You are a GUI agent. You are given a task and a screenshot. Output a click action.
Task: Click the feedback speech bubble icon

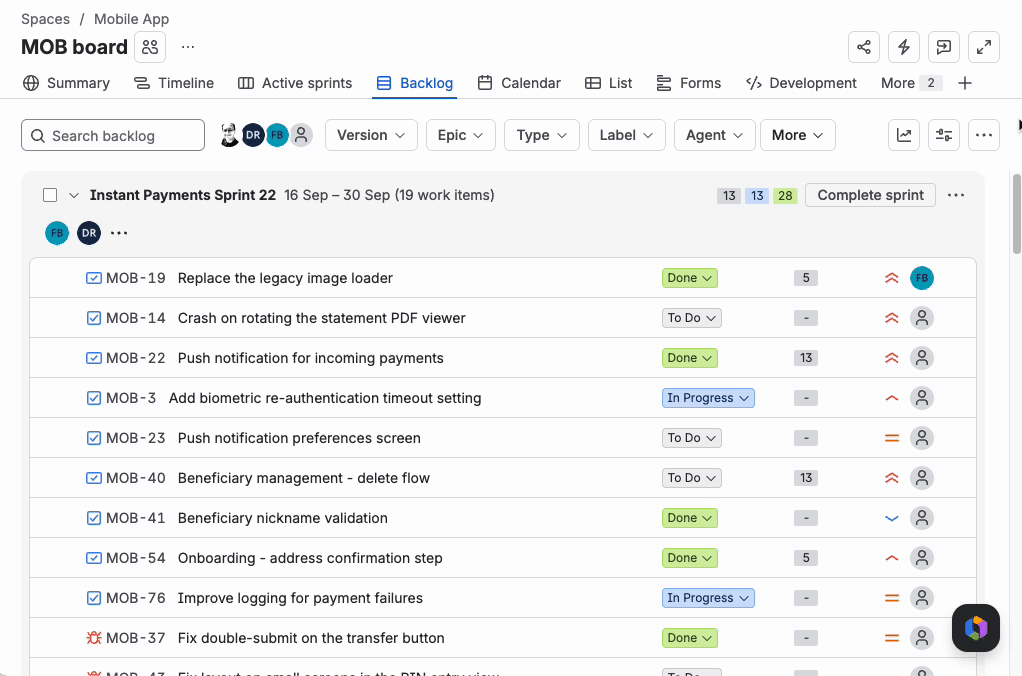(x=943, y=47)
